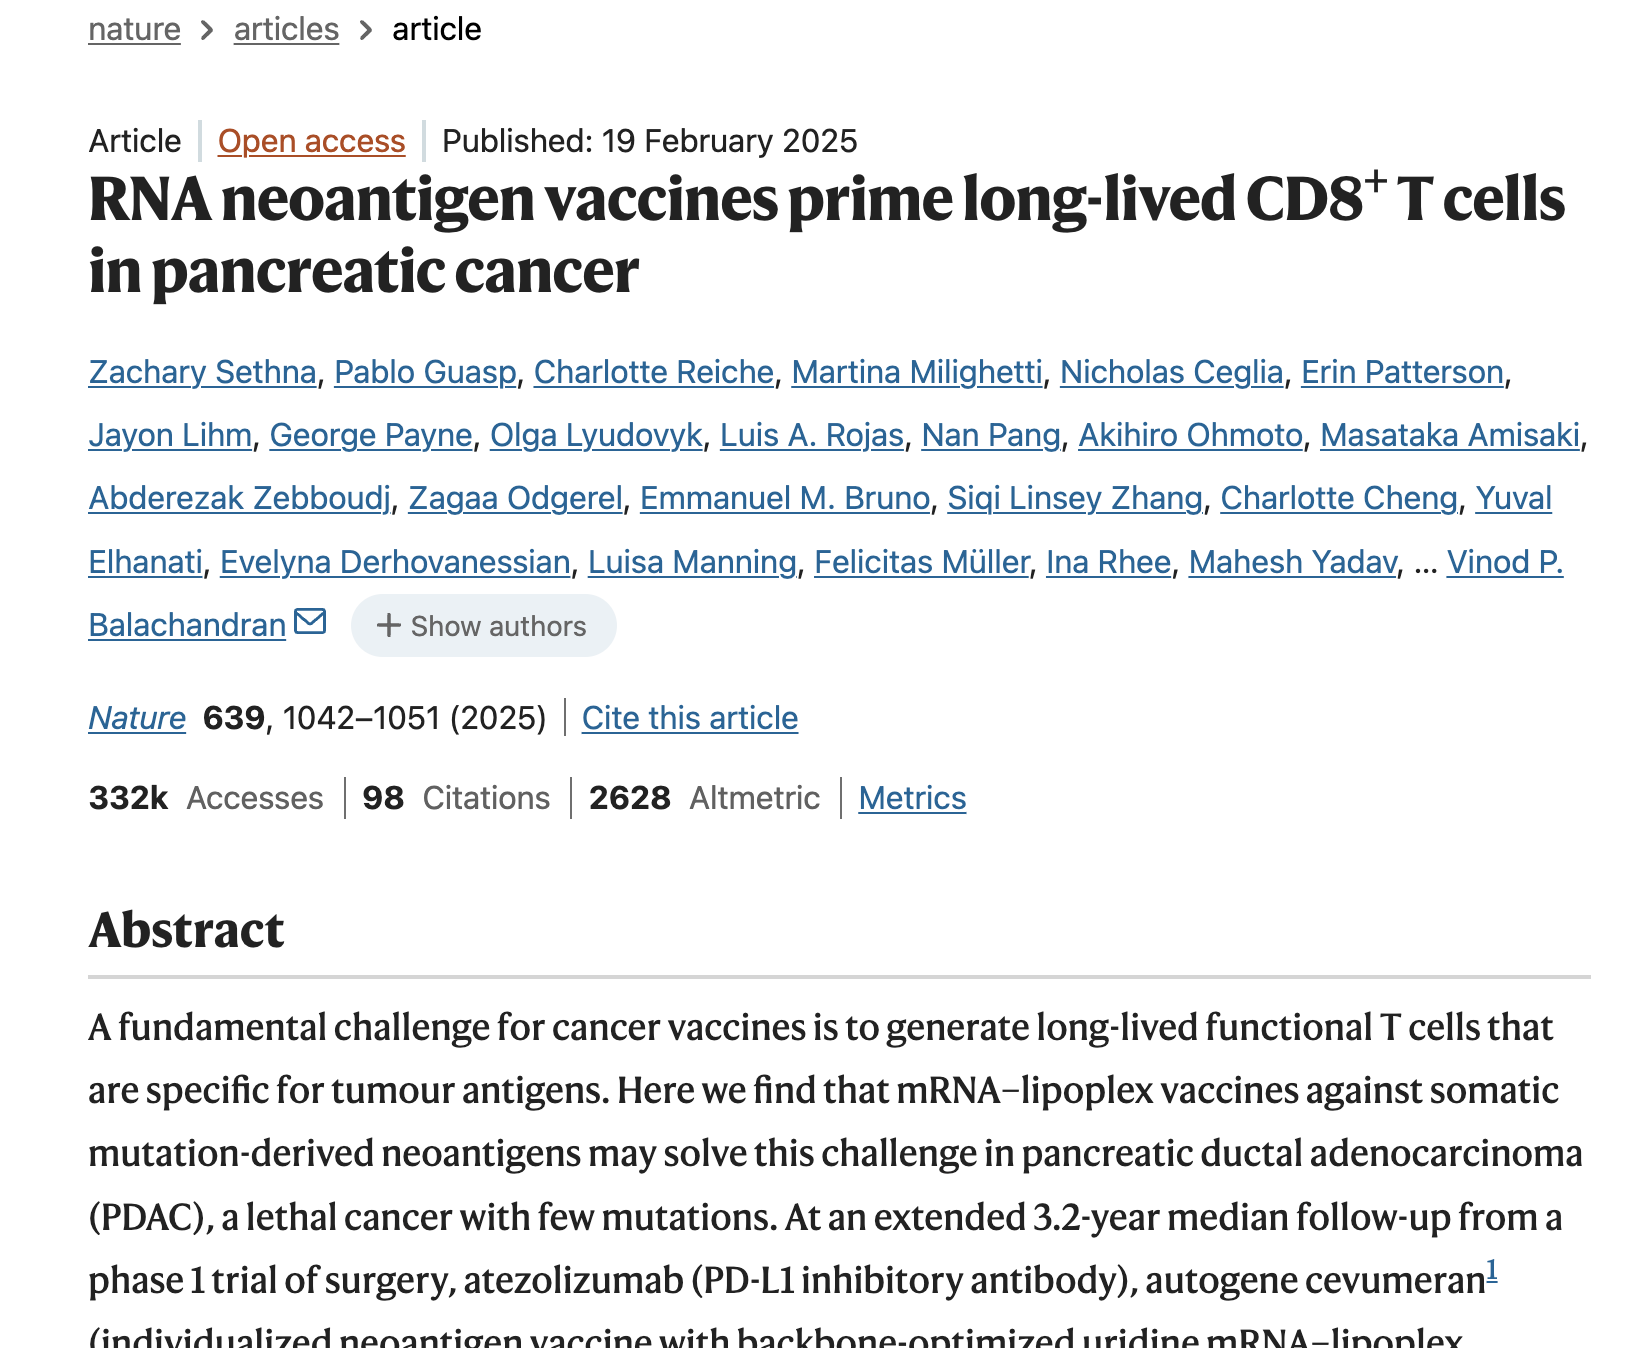
Task: View the article Metrics page
Action: tap(912, 798)
